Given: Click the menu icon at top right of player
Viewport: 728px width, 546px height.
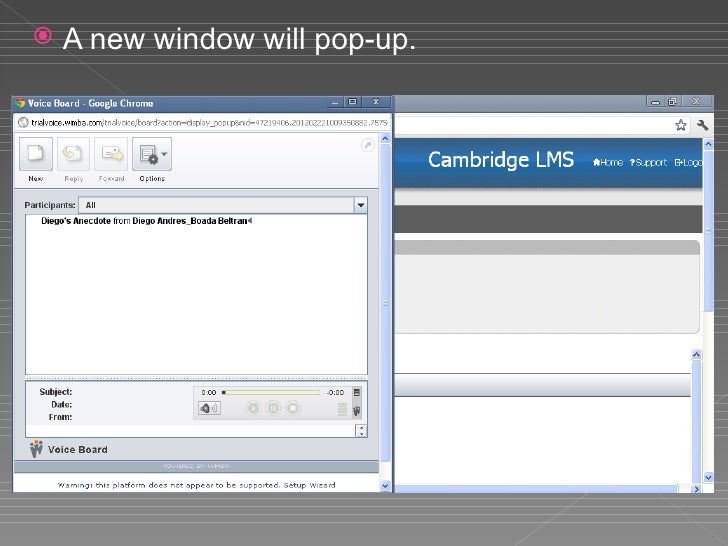Looking at the screenshot, I should pyautogui.click(x=357, y=393).
